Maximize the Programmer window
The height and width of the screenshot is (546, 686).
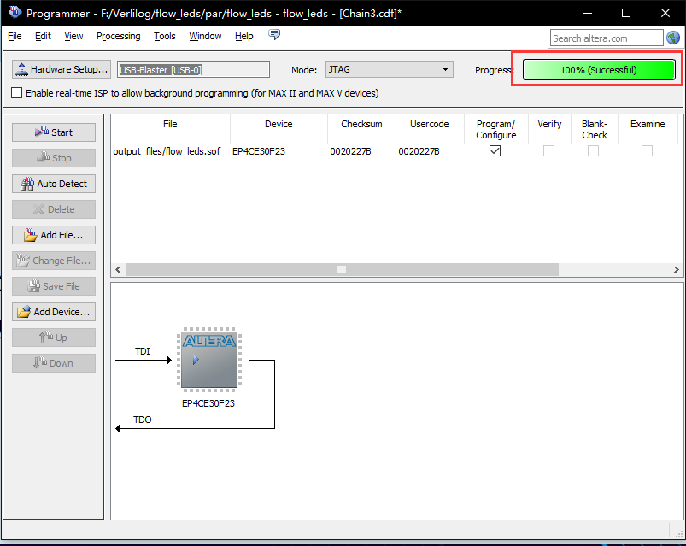(x=626, y=13)
